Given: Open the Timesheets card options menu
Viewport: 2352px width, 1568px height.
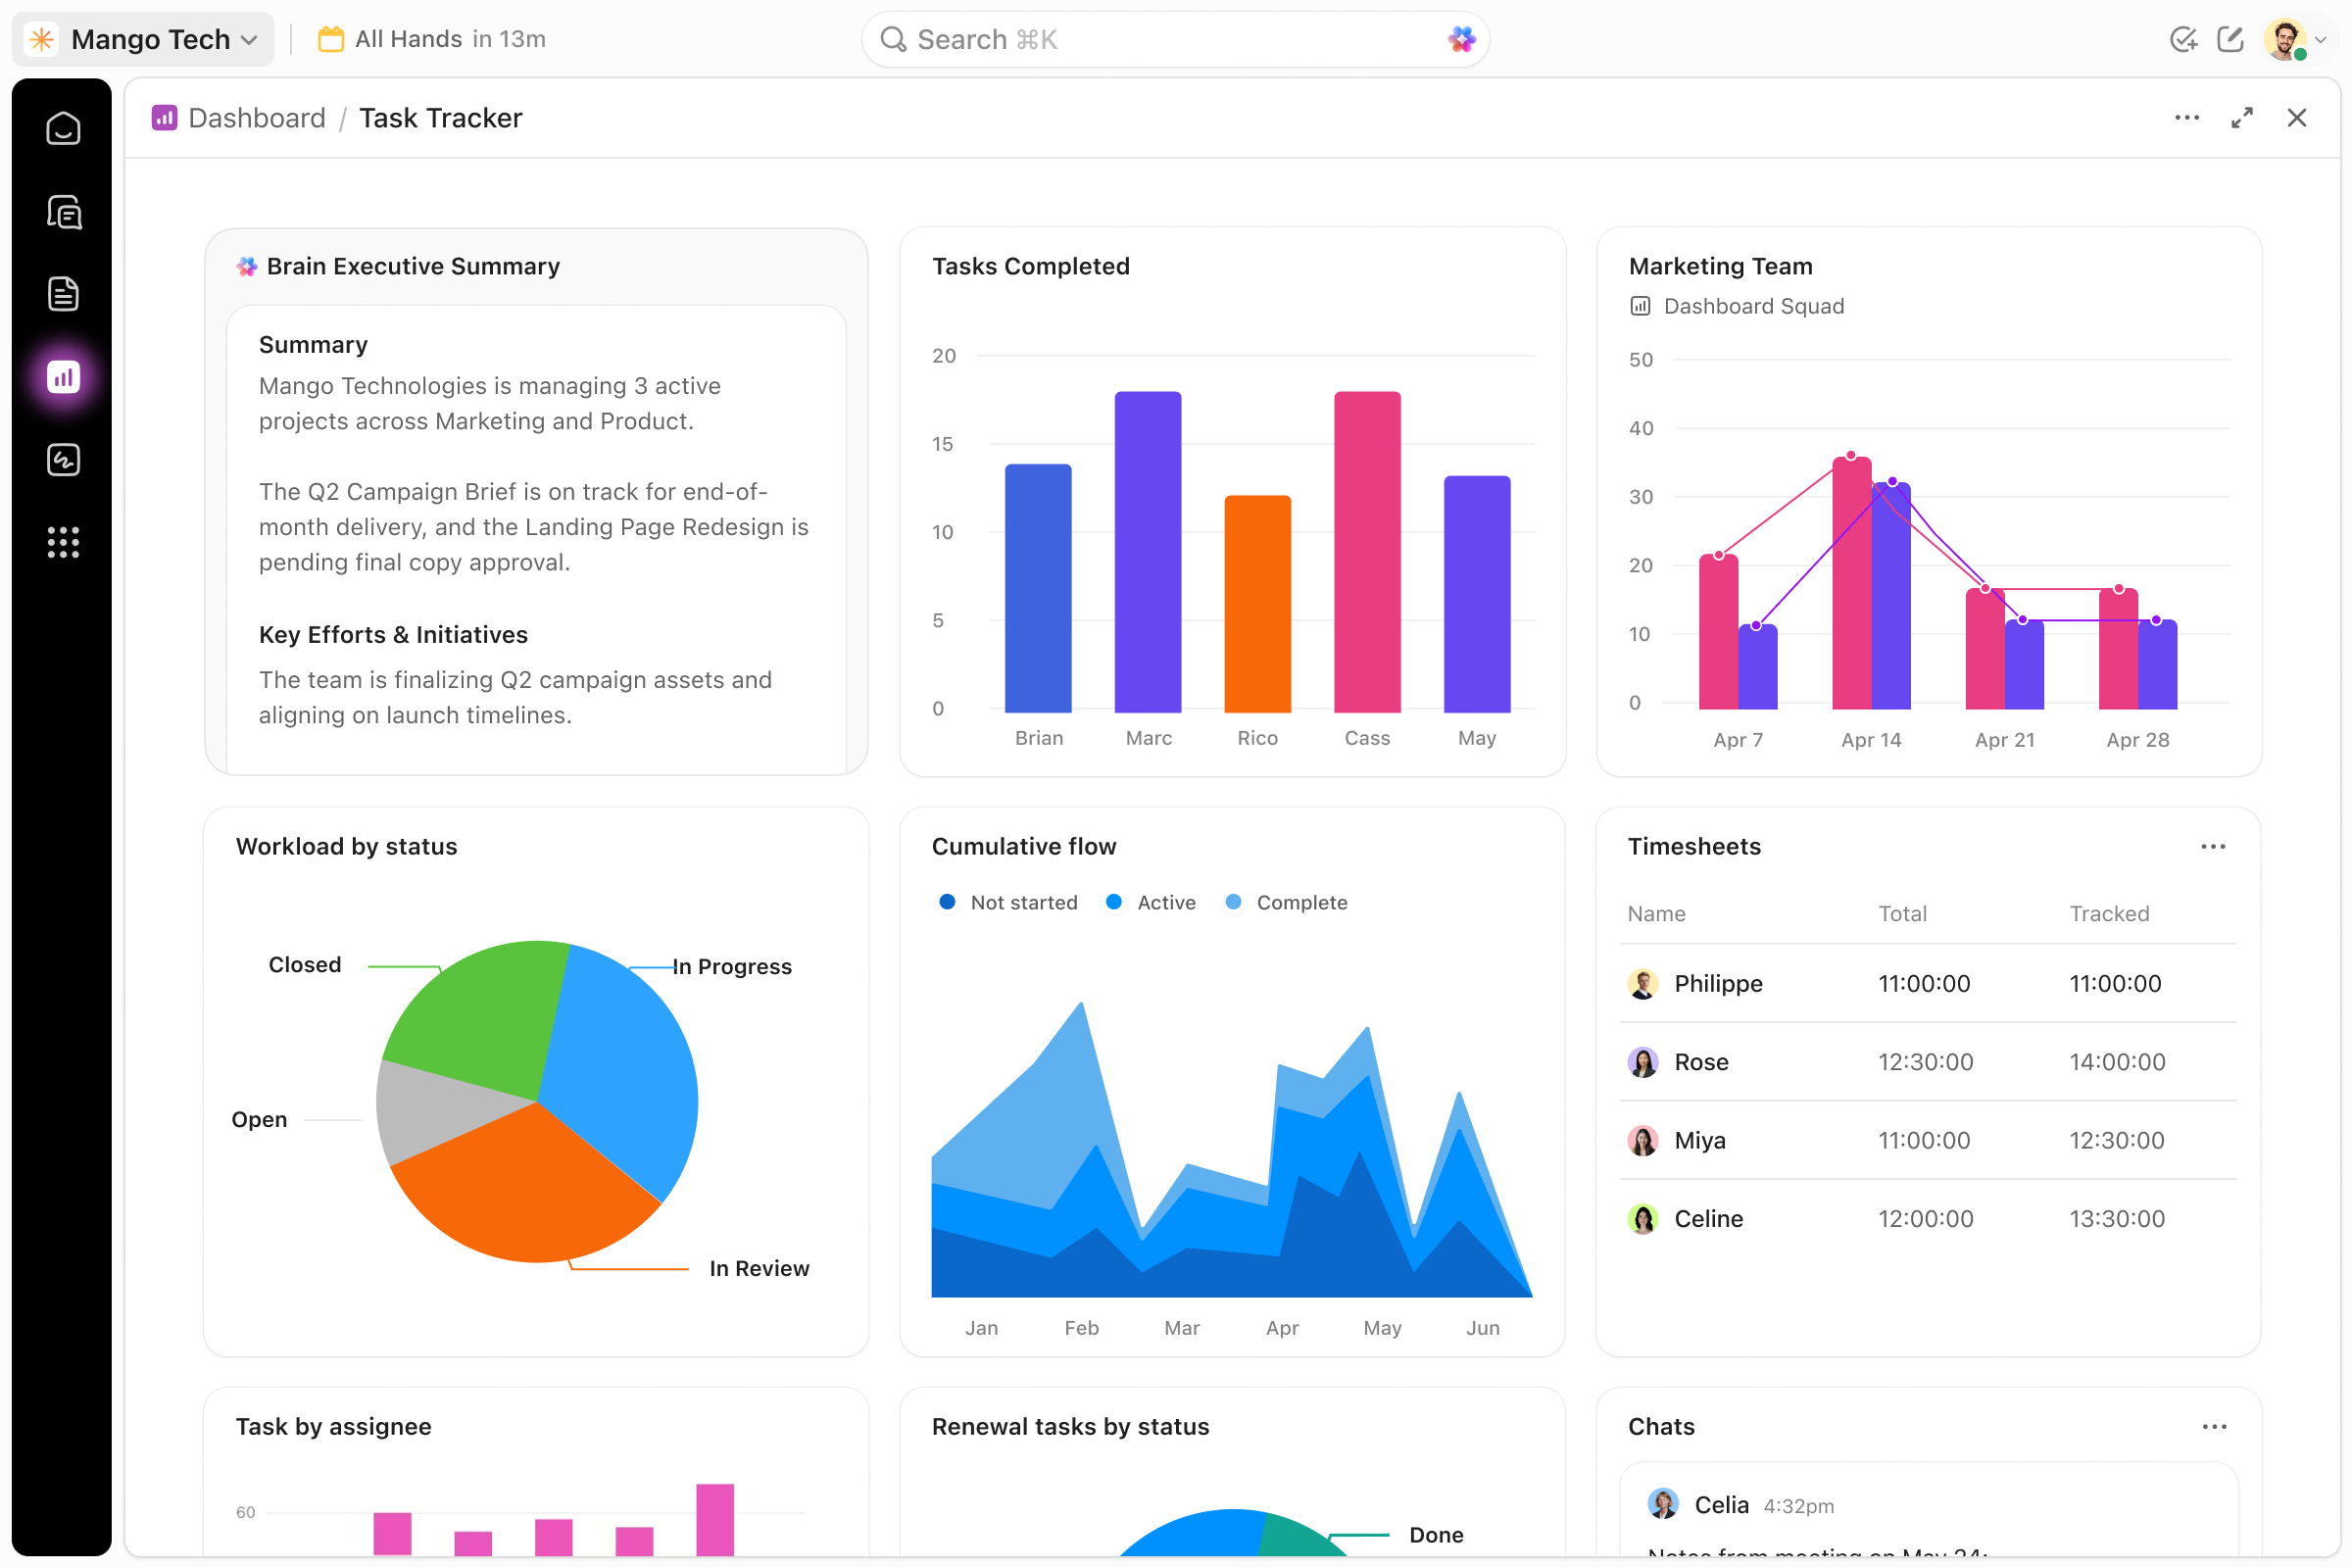Looking at the screenshot, I should pos(2214,846).
